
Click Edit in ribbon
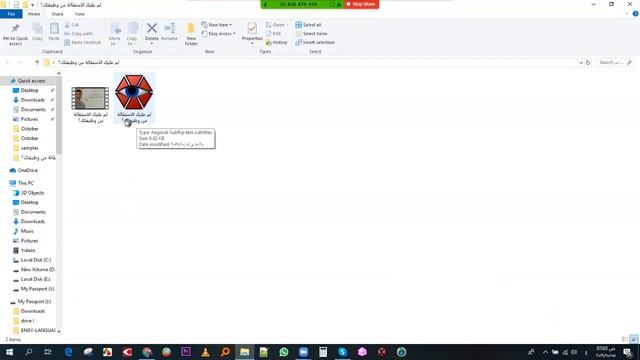(x=273, y=33)
